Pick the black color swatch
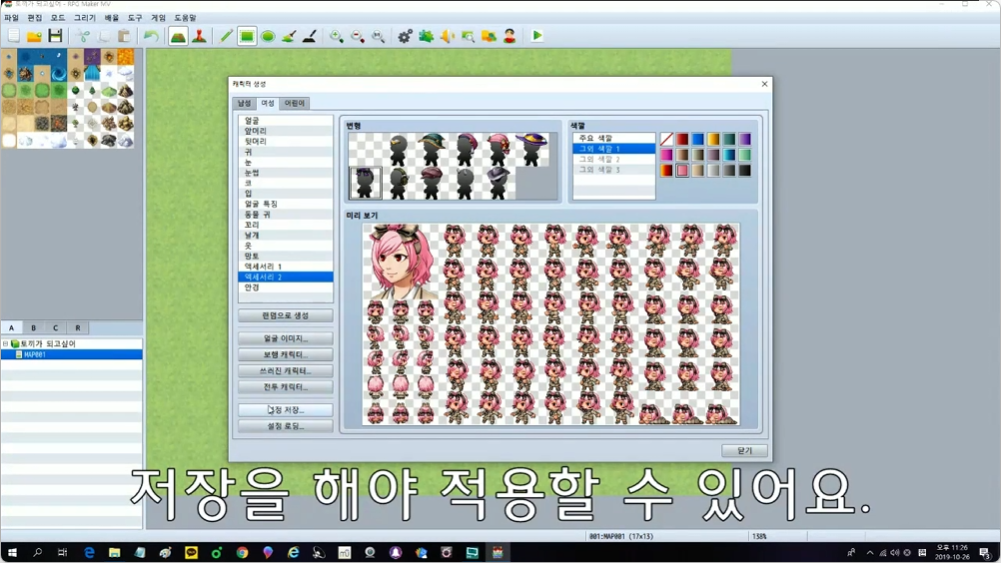 744,170
